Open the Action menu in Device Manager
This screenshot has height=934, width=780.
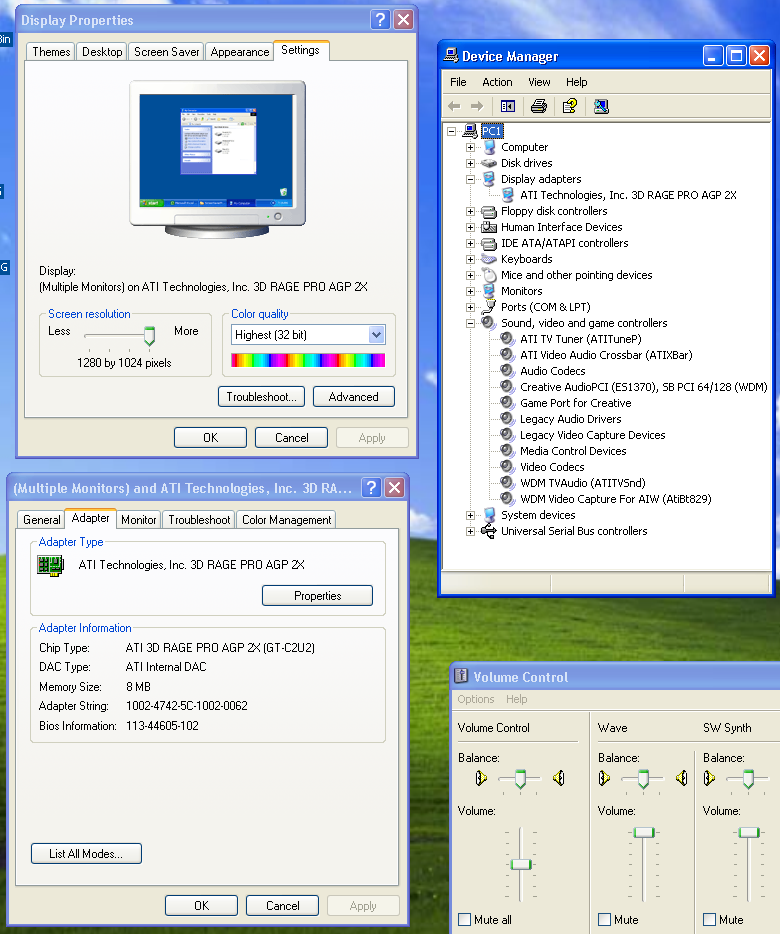pyautogui.click(x=497, y=82)
